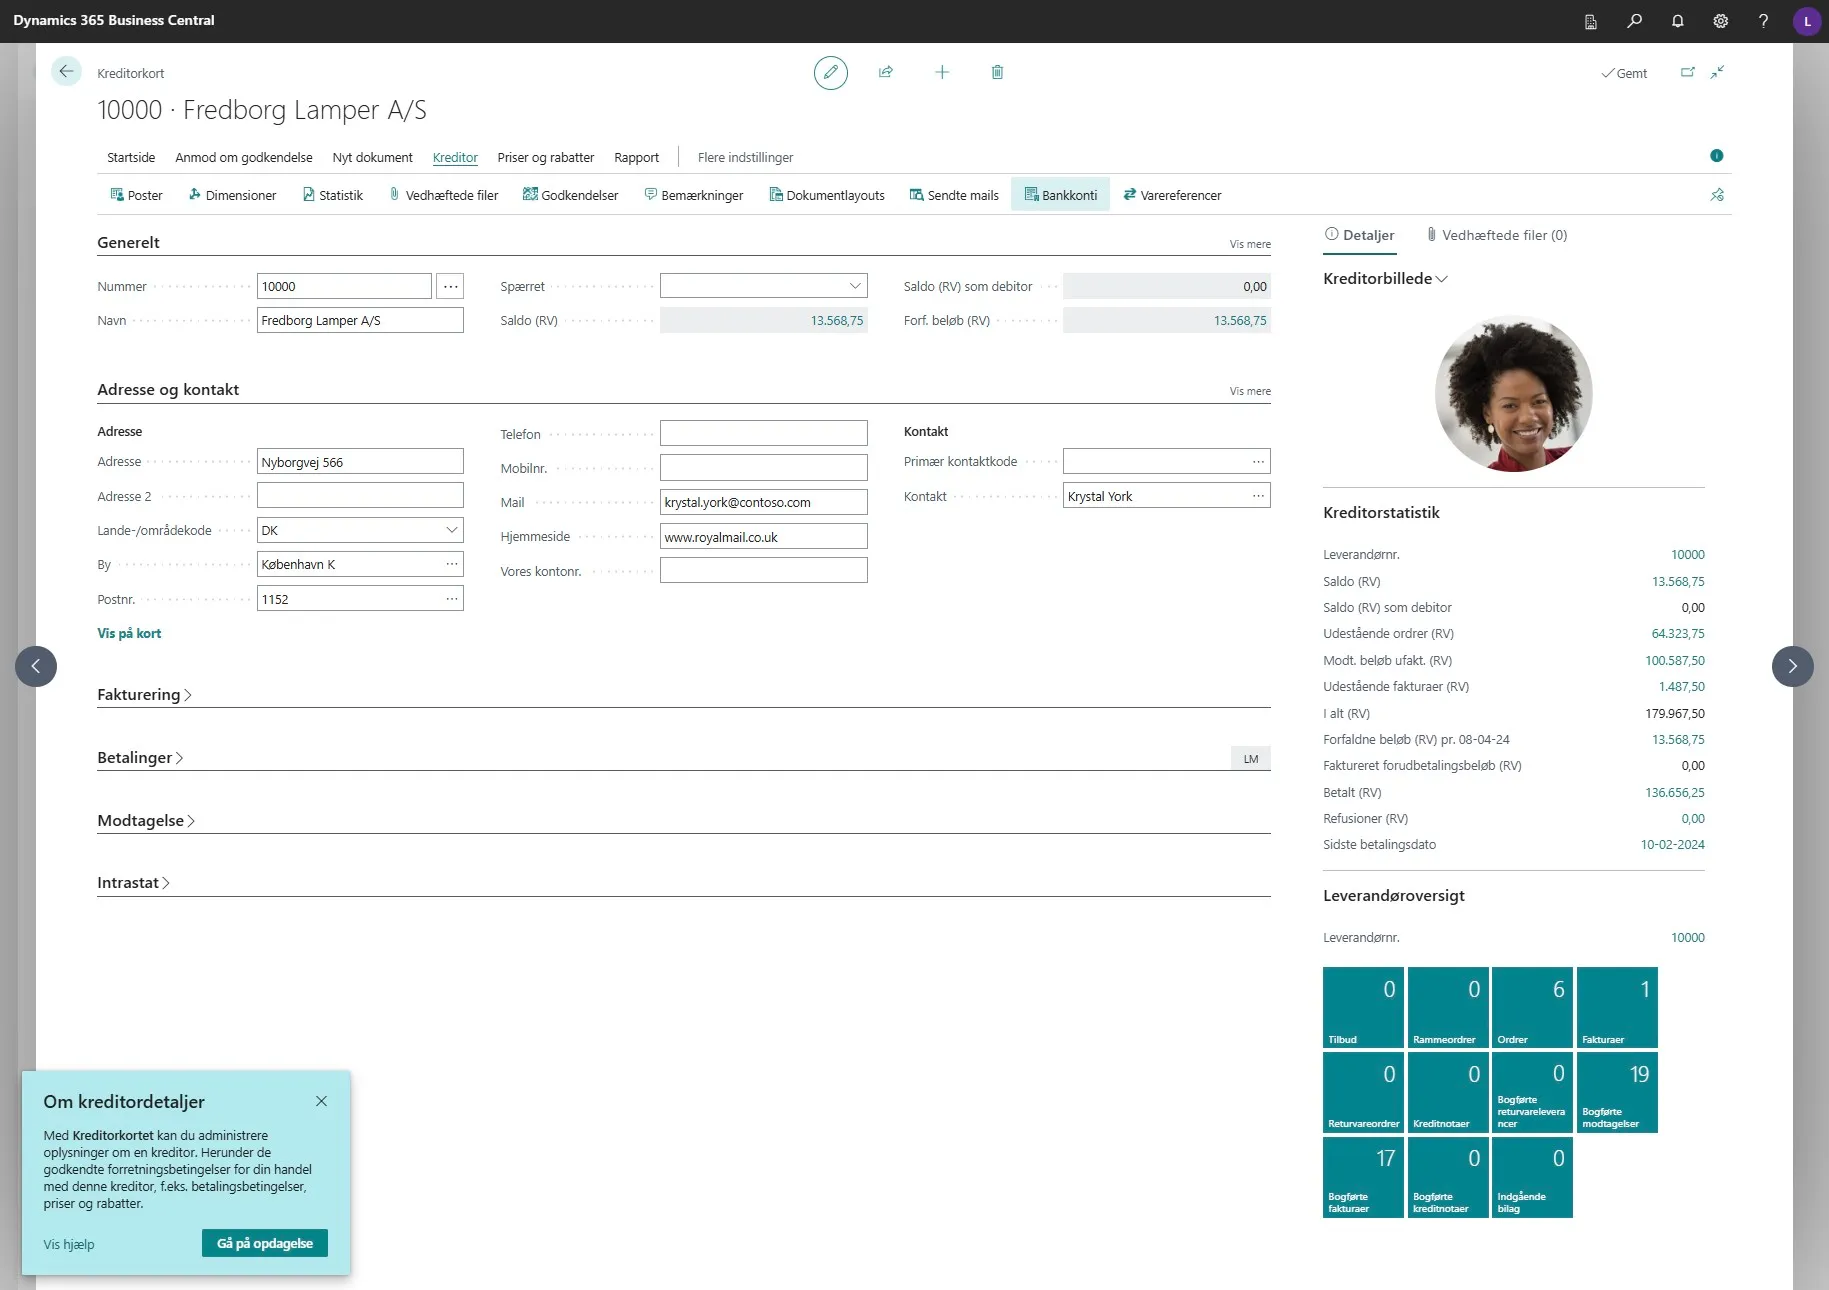Open Anmod om godkendelse menu

pos(243,157)
